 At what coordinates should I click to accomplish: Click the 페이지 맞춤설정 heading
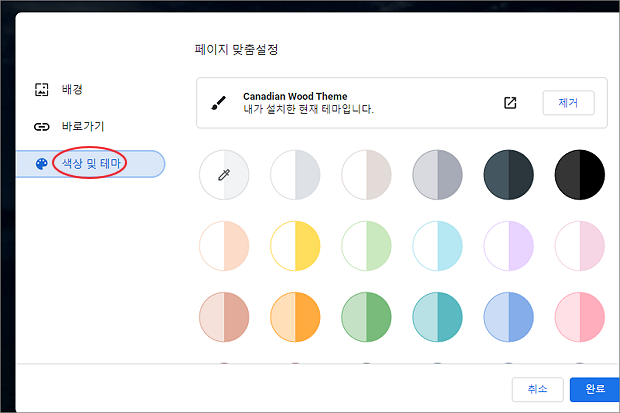click(x=236, y=49)
